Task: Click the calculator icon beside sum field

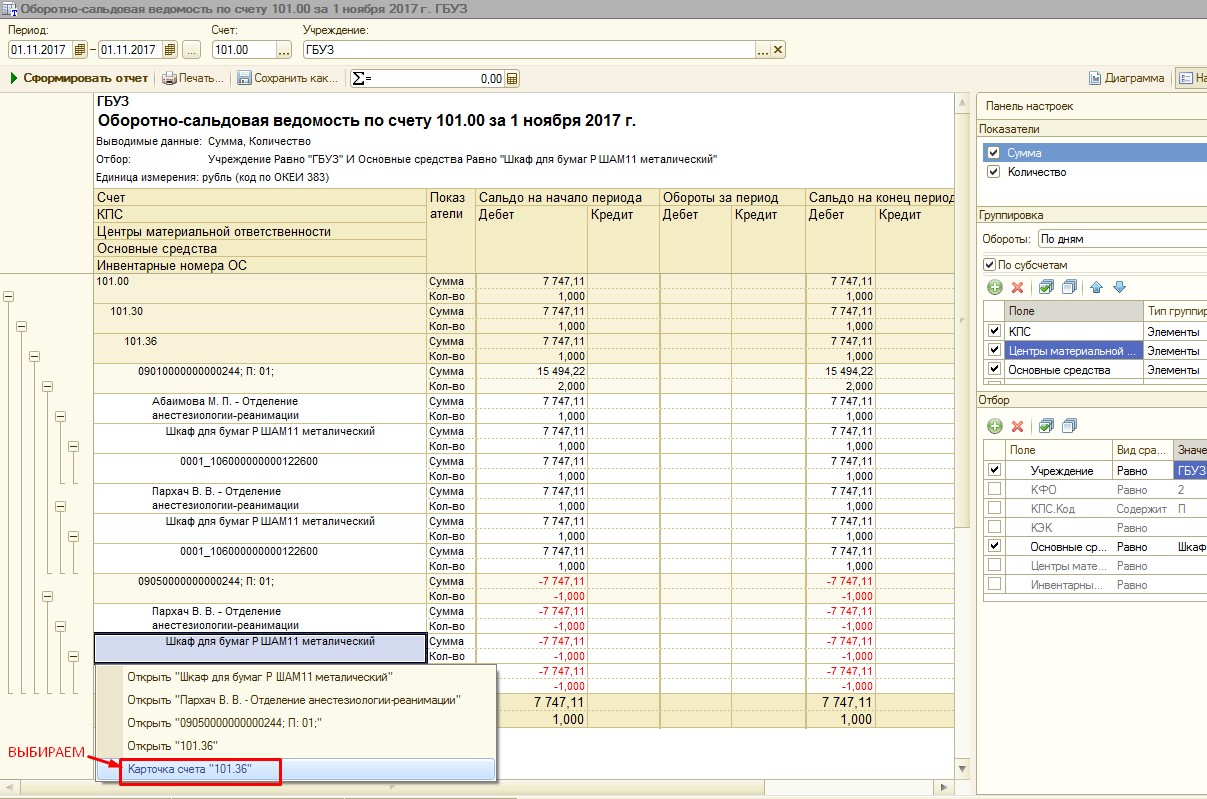Action: coord(512,79)
